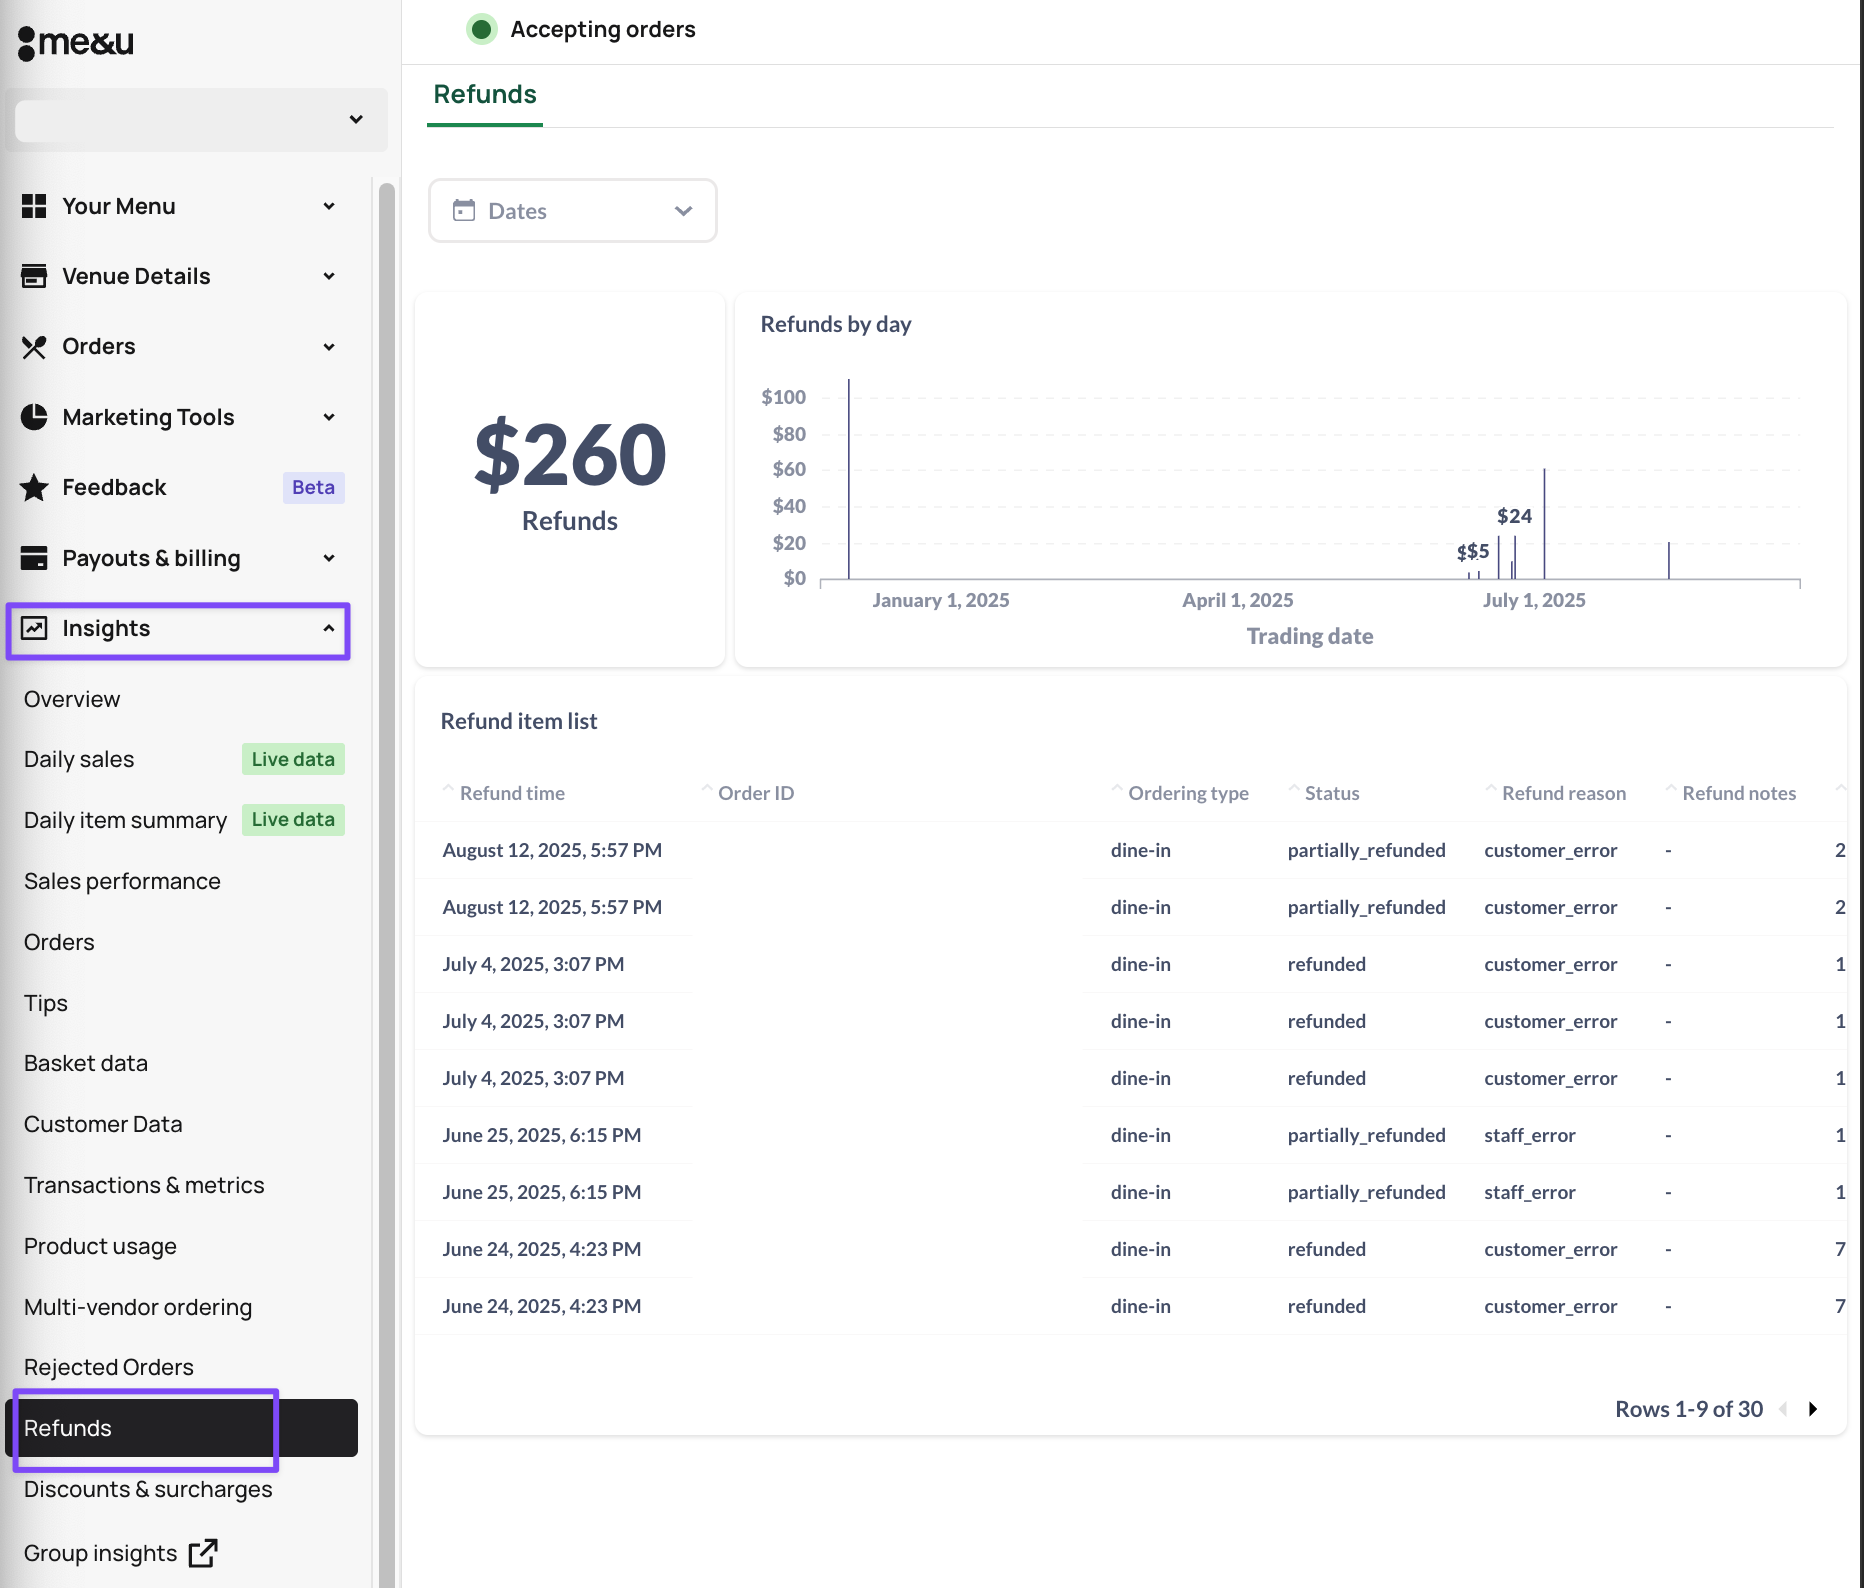
Task: Sort table by Status column
Action: (x=1331, y=793)
